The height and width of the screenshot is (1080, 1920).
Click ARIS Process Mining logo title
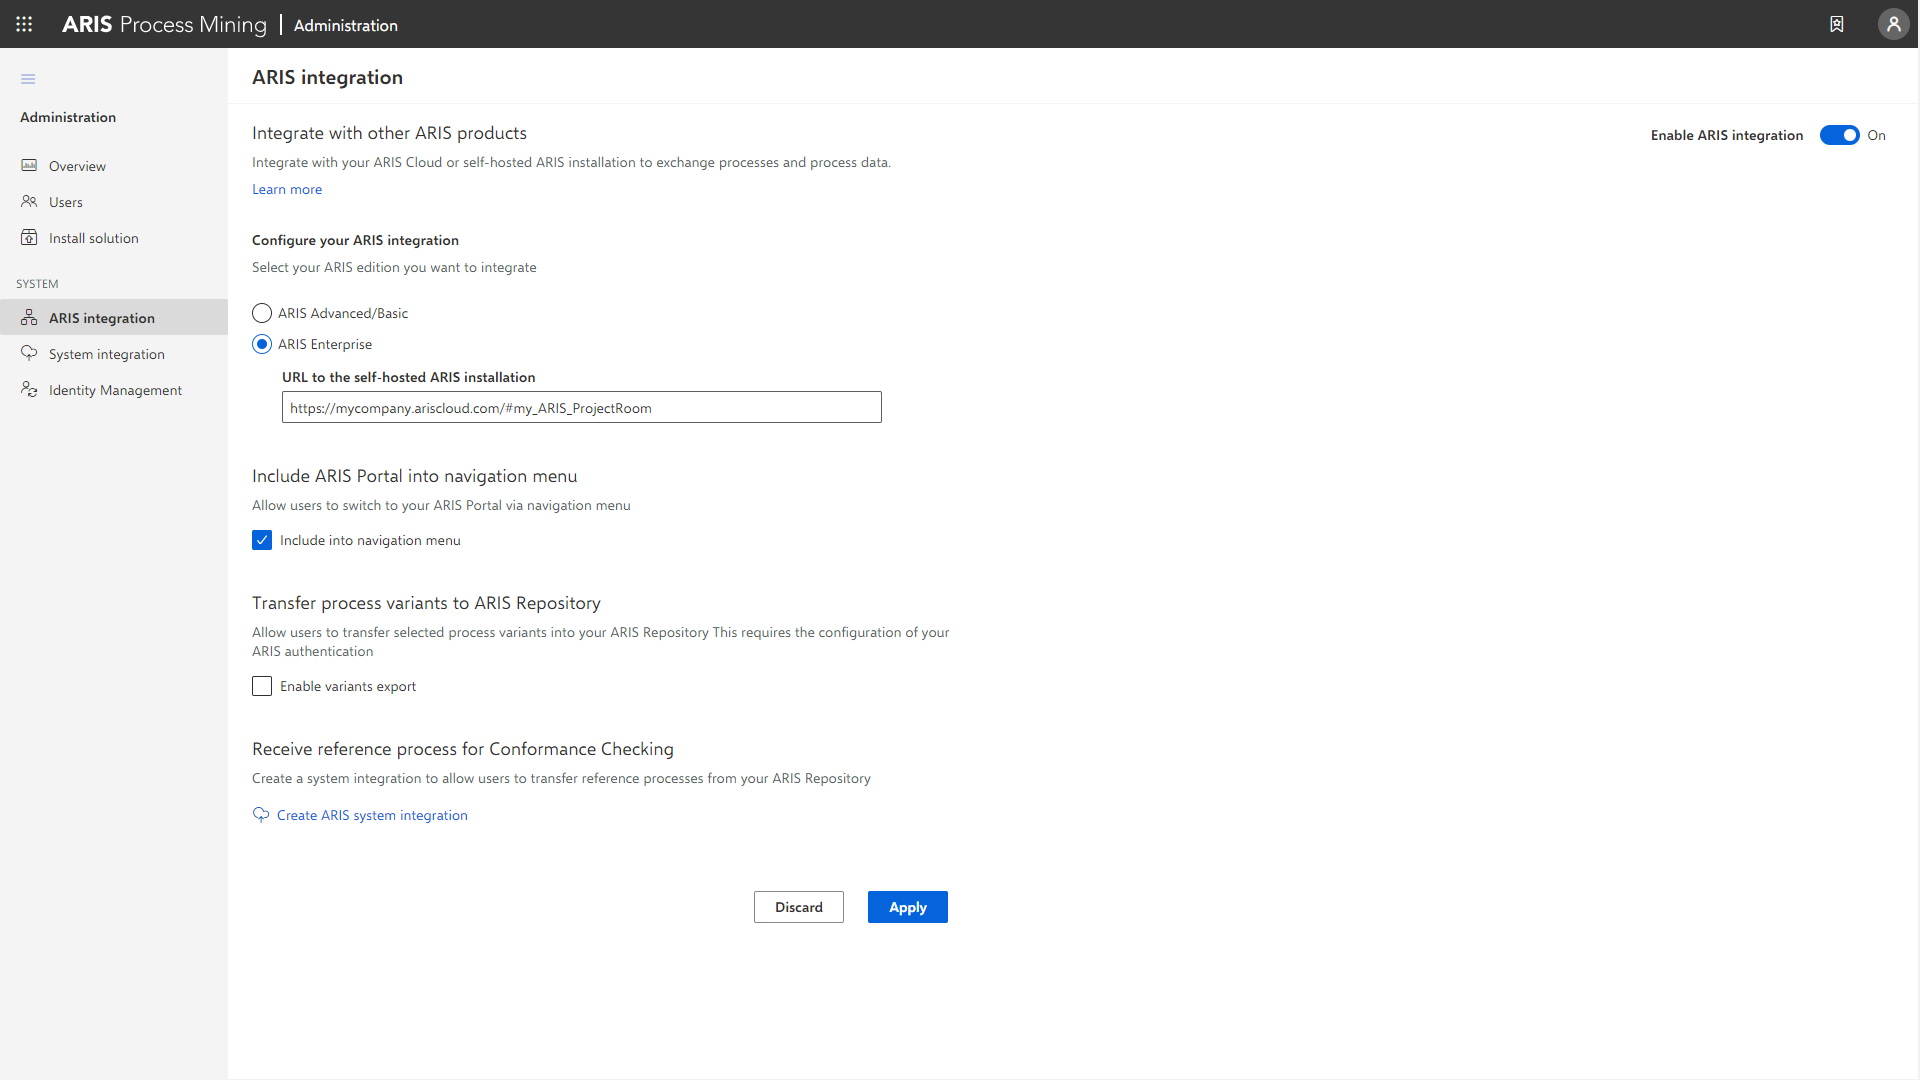(x=164, y=25)
